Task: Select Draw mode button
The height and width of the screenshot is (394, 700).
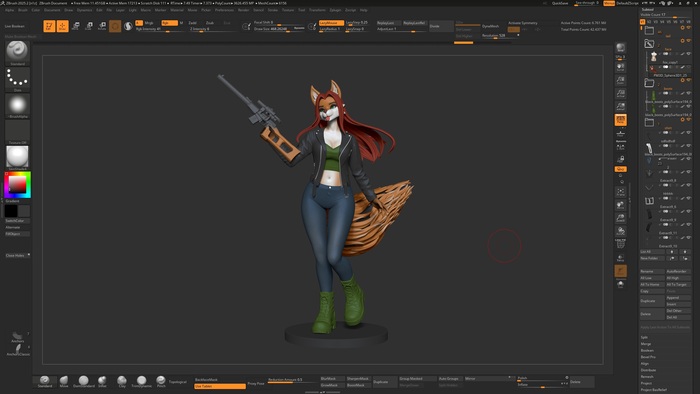Action: tap(62, 26)
